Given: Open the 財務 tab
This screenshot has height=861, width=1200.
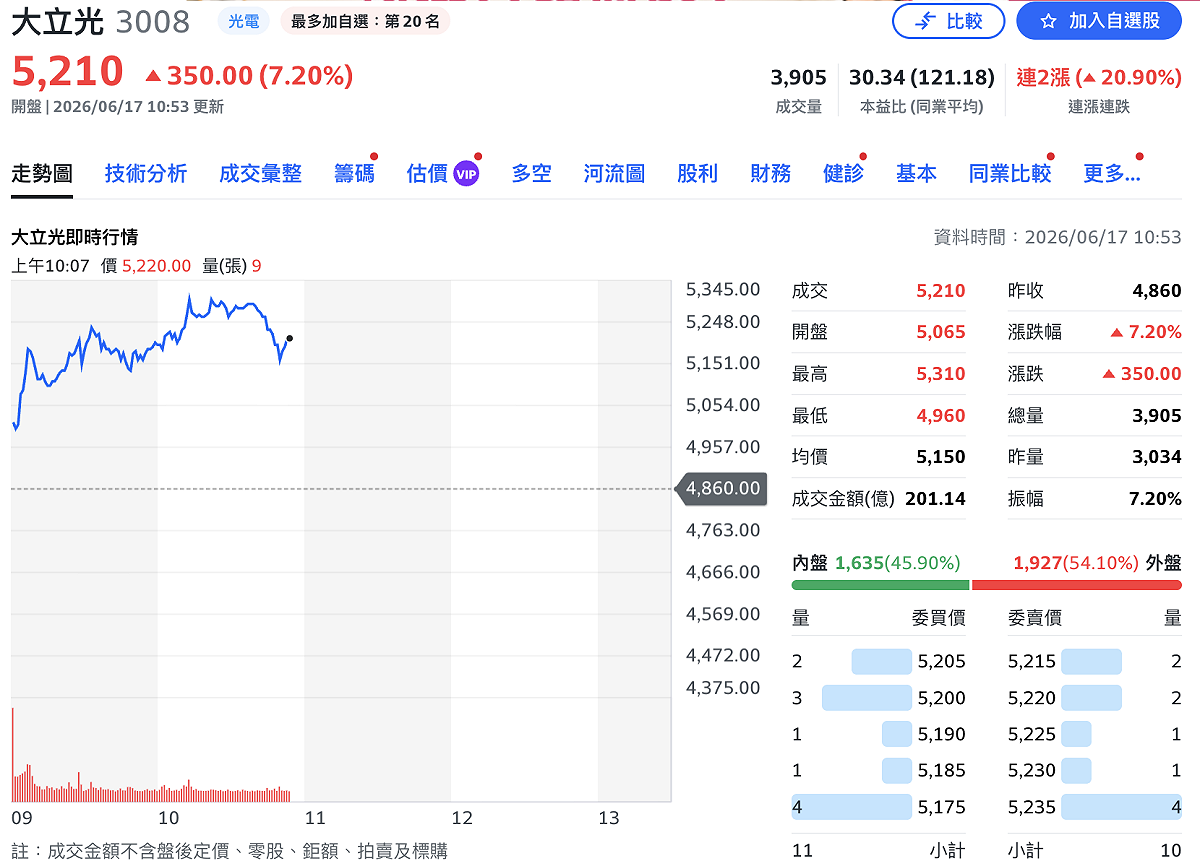Looking at the screenshot, I should point(771,174).
